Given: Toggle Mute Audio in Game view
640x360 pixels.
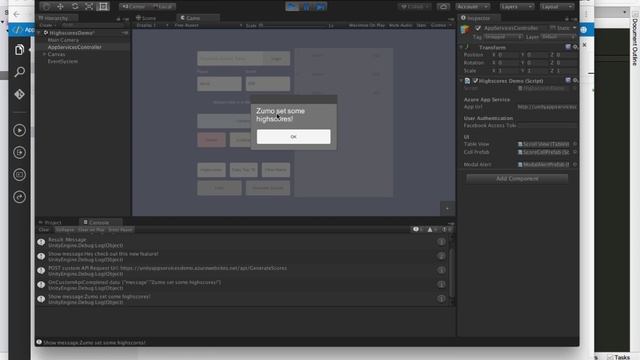Looking at the screenshot, I should [x=400, y=25].
